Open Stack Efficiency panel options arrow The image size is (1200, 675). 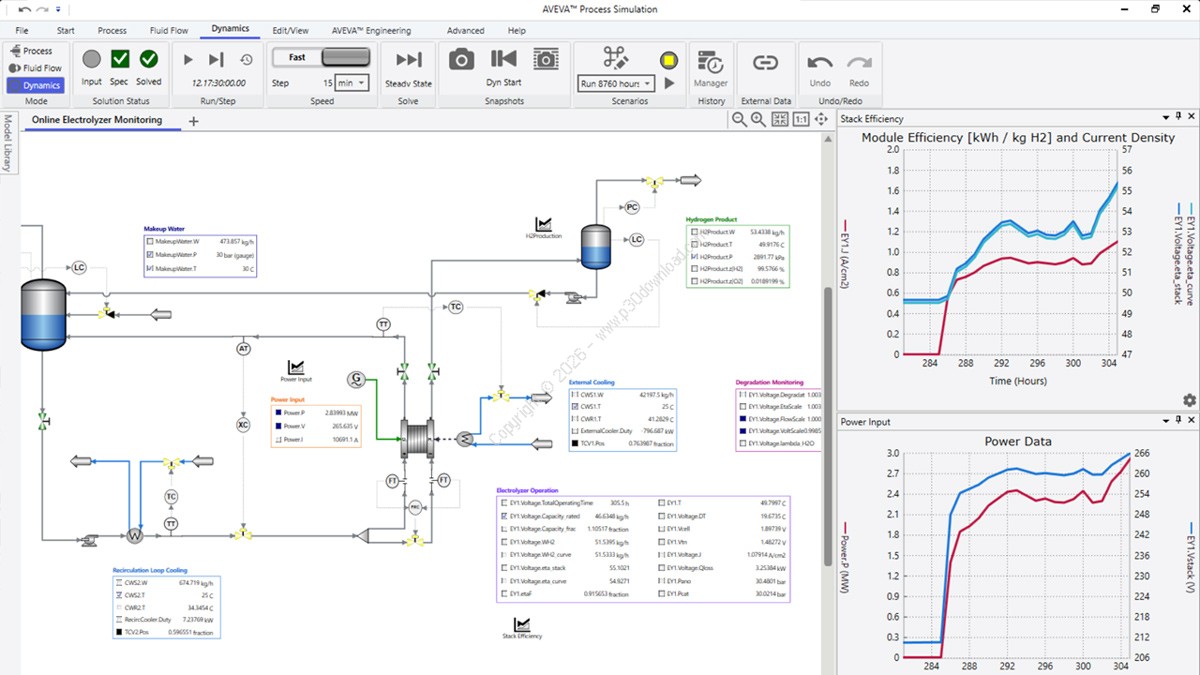click(1165, 118)
